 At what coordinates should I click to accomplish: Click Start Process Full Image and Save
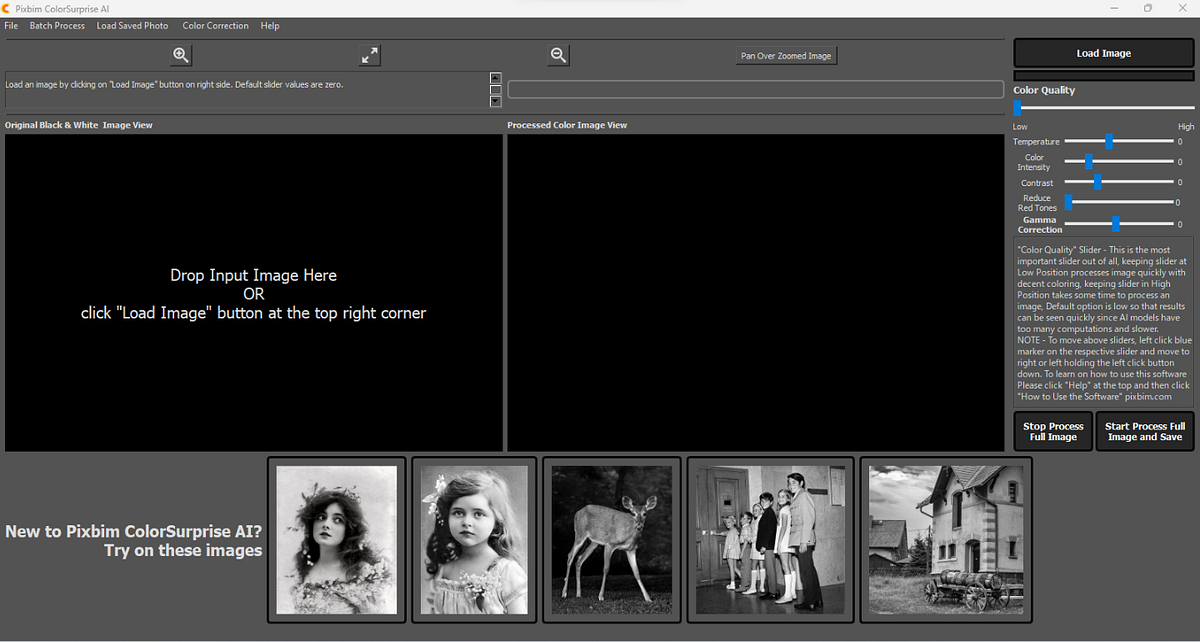coord(1144,431)
